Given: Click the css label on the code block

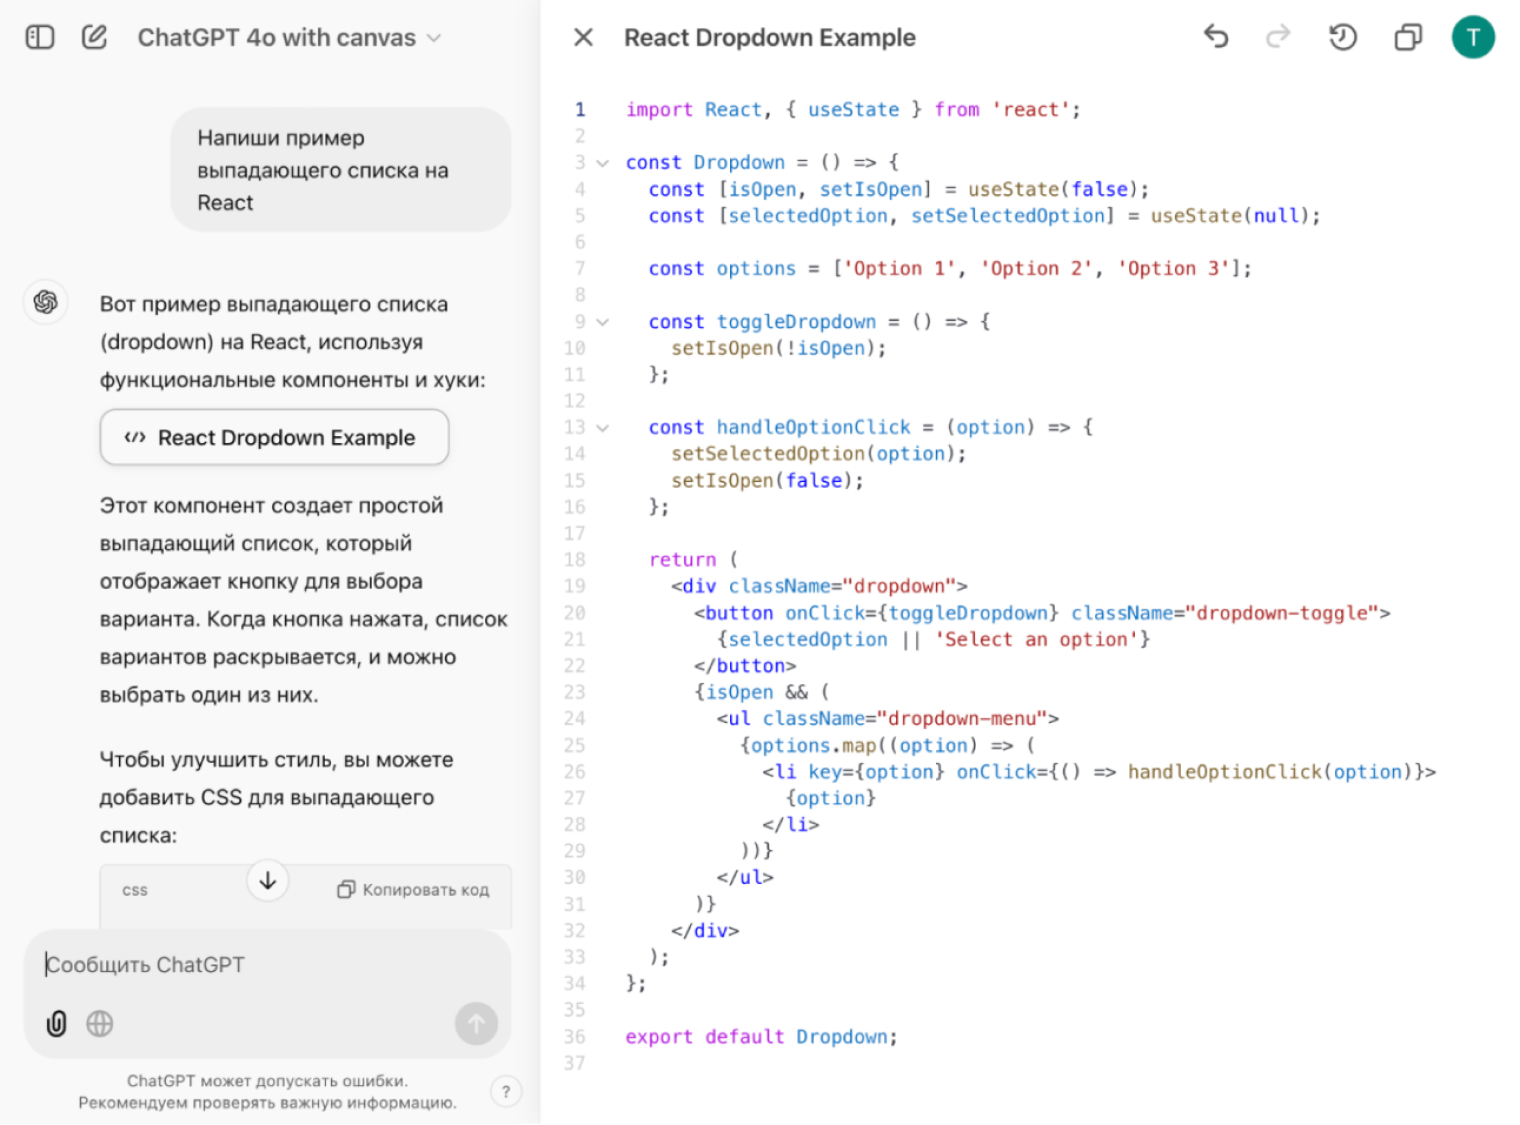Looking at the screenshot, I should coord(135,890).
